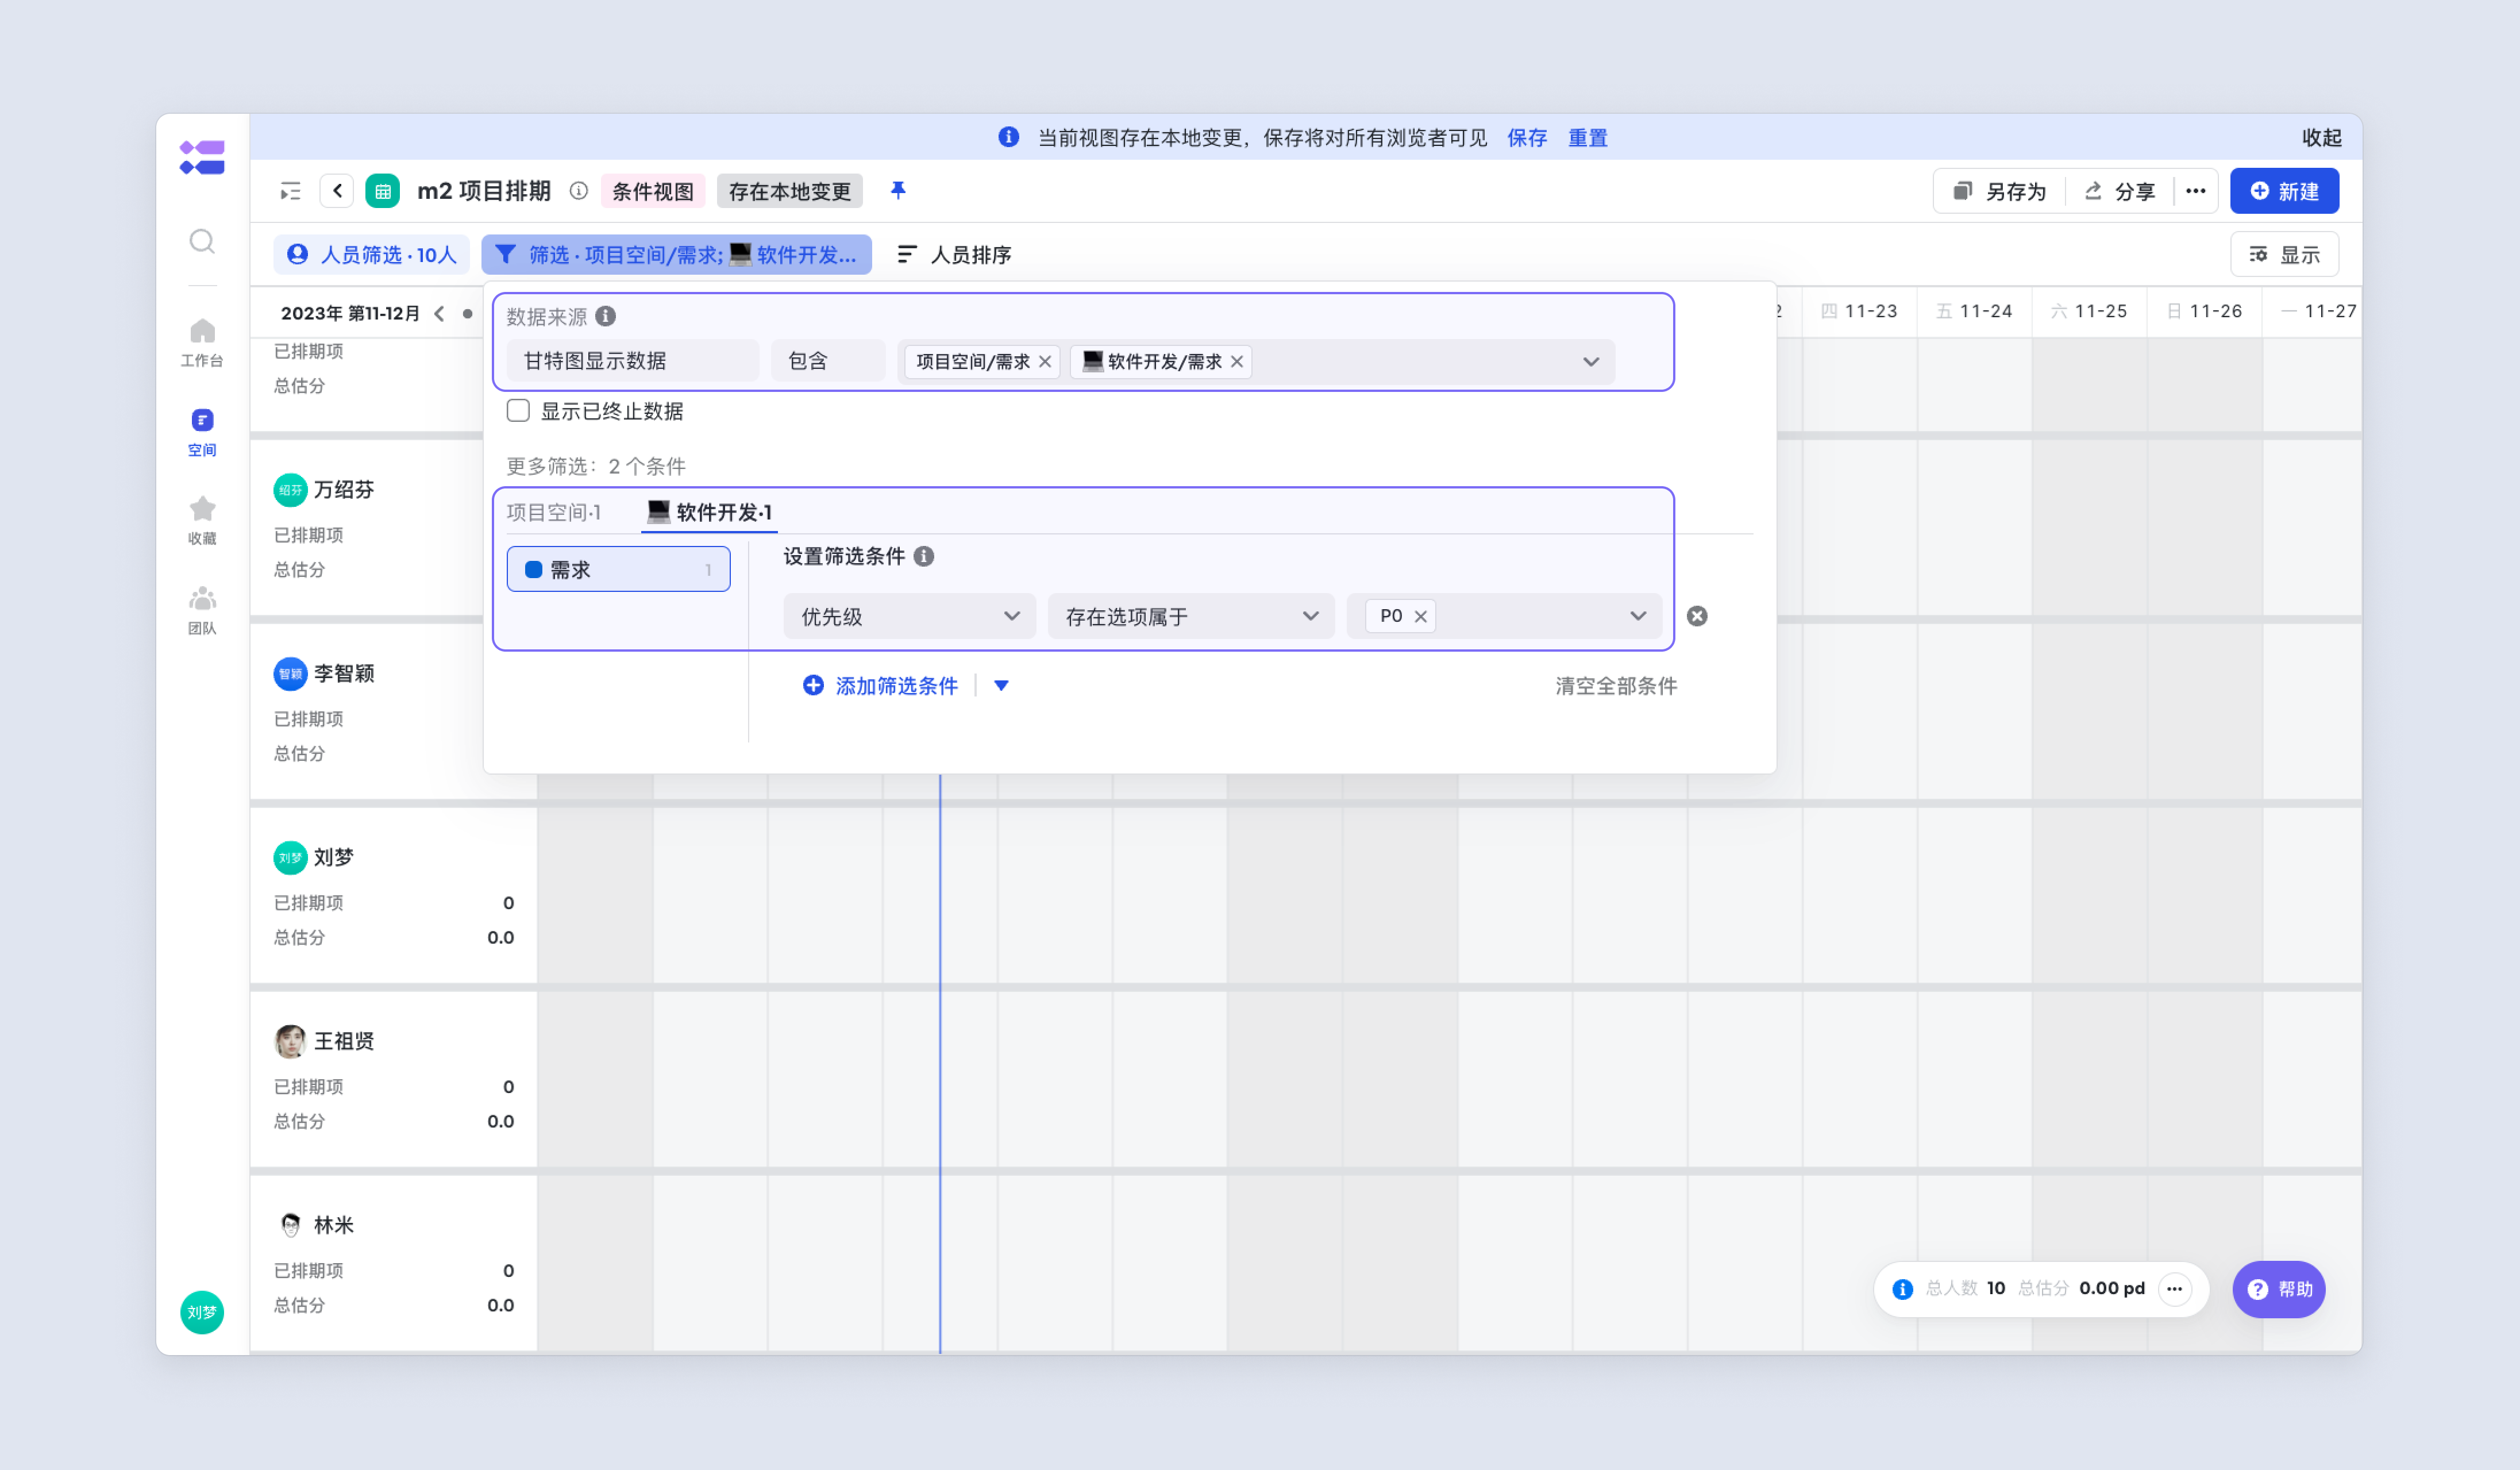Click 添加筛选条件 to add a condition
Viewport: 2520px width, 1470px height.
pyautogui.click(x=880, y=686)
